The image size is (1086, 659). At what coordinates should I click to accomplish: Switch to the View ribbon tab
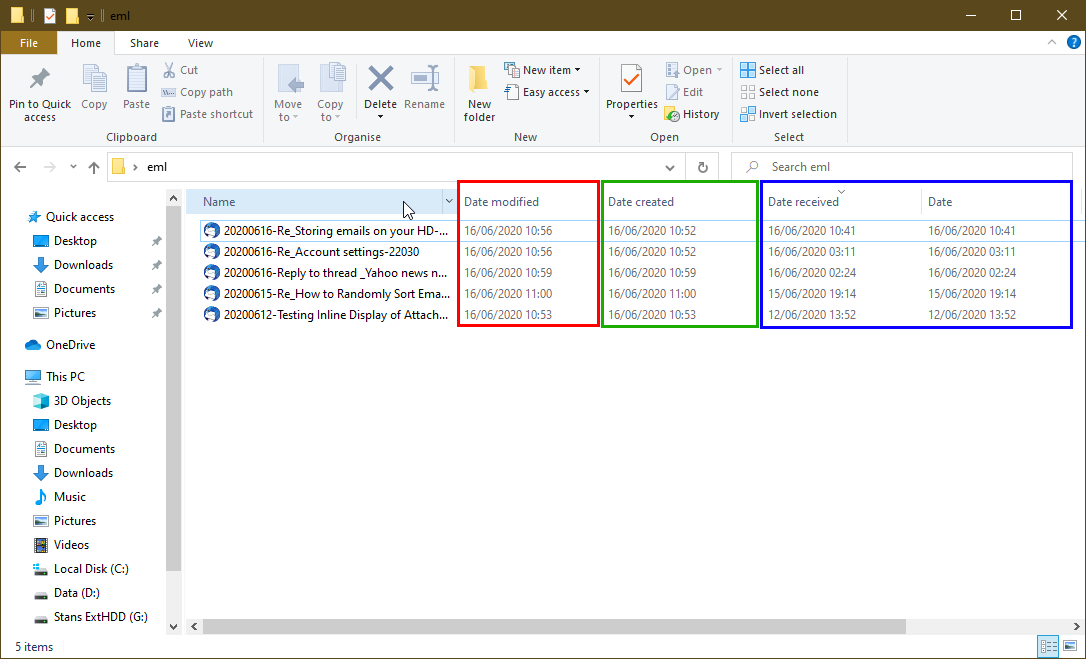(200, 43)
